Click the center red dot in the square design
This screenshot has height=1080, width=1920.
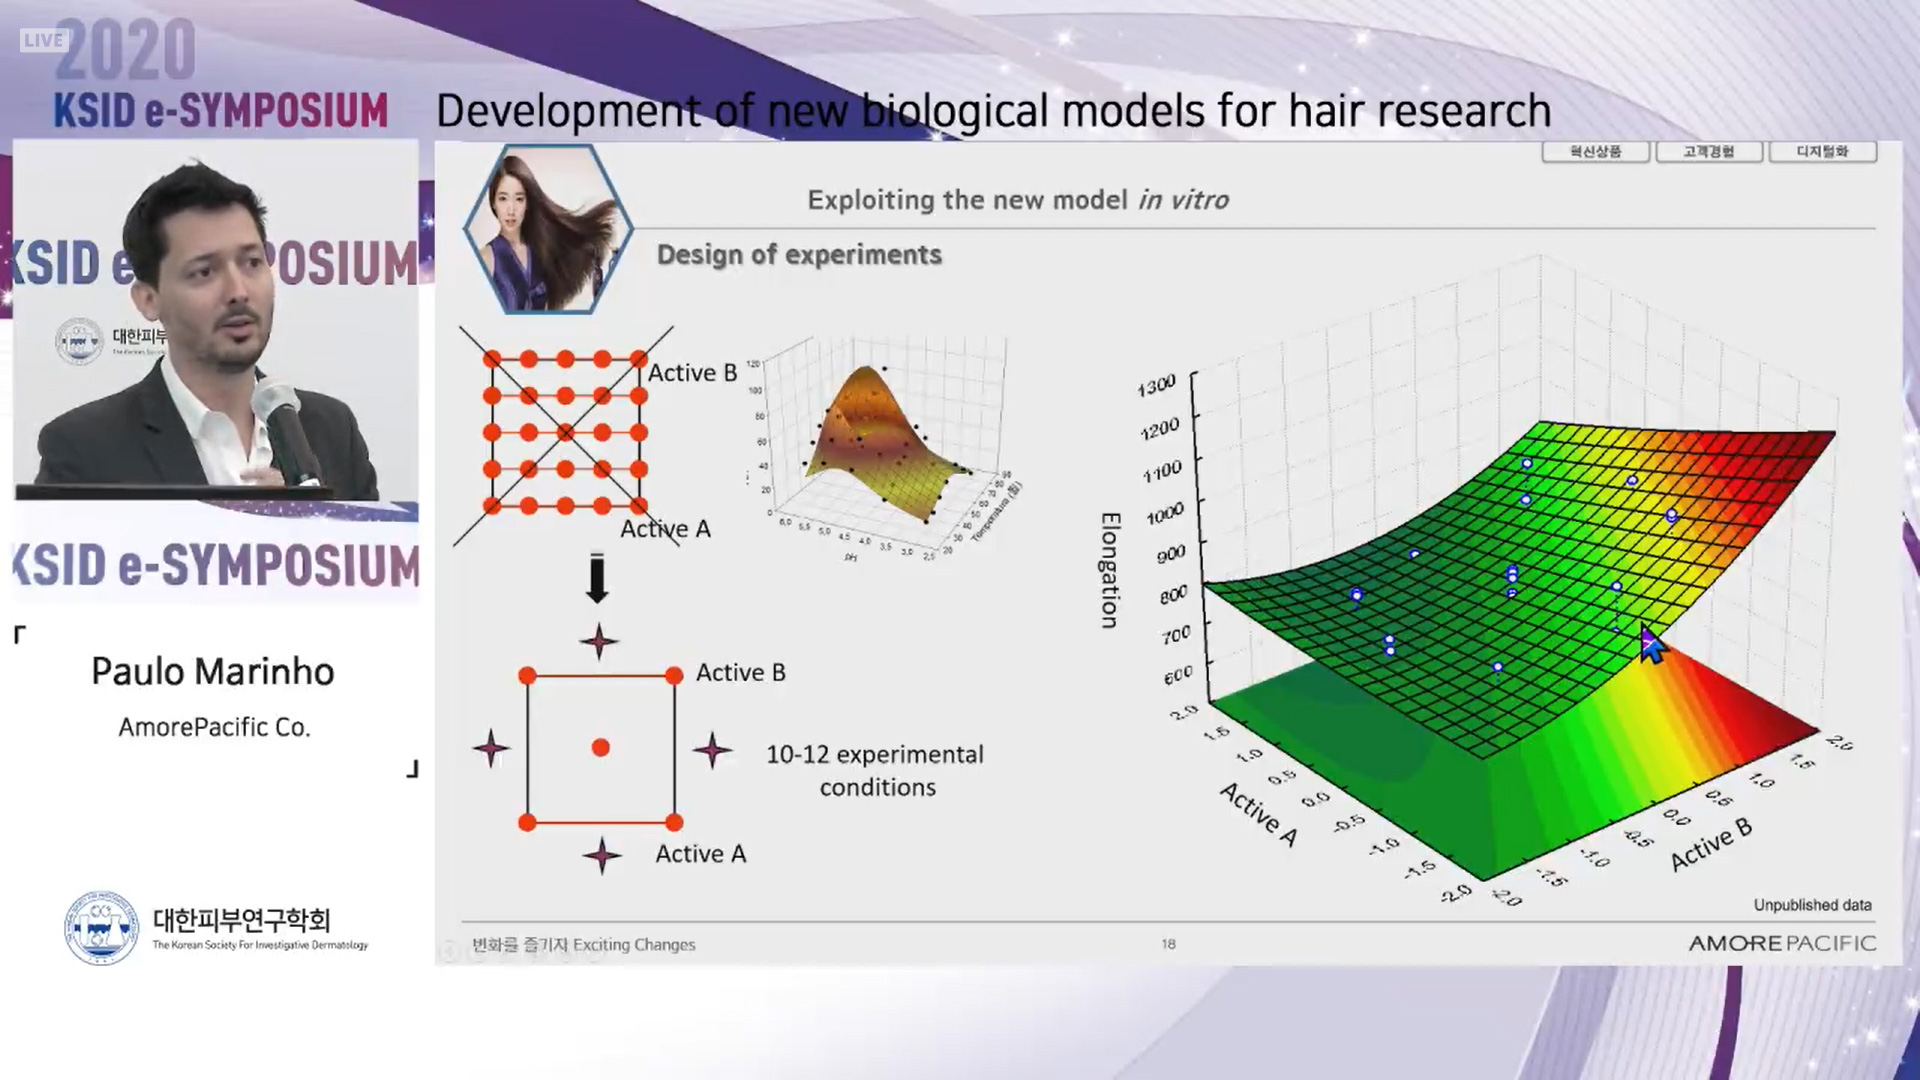coord(600,747)
